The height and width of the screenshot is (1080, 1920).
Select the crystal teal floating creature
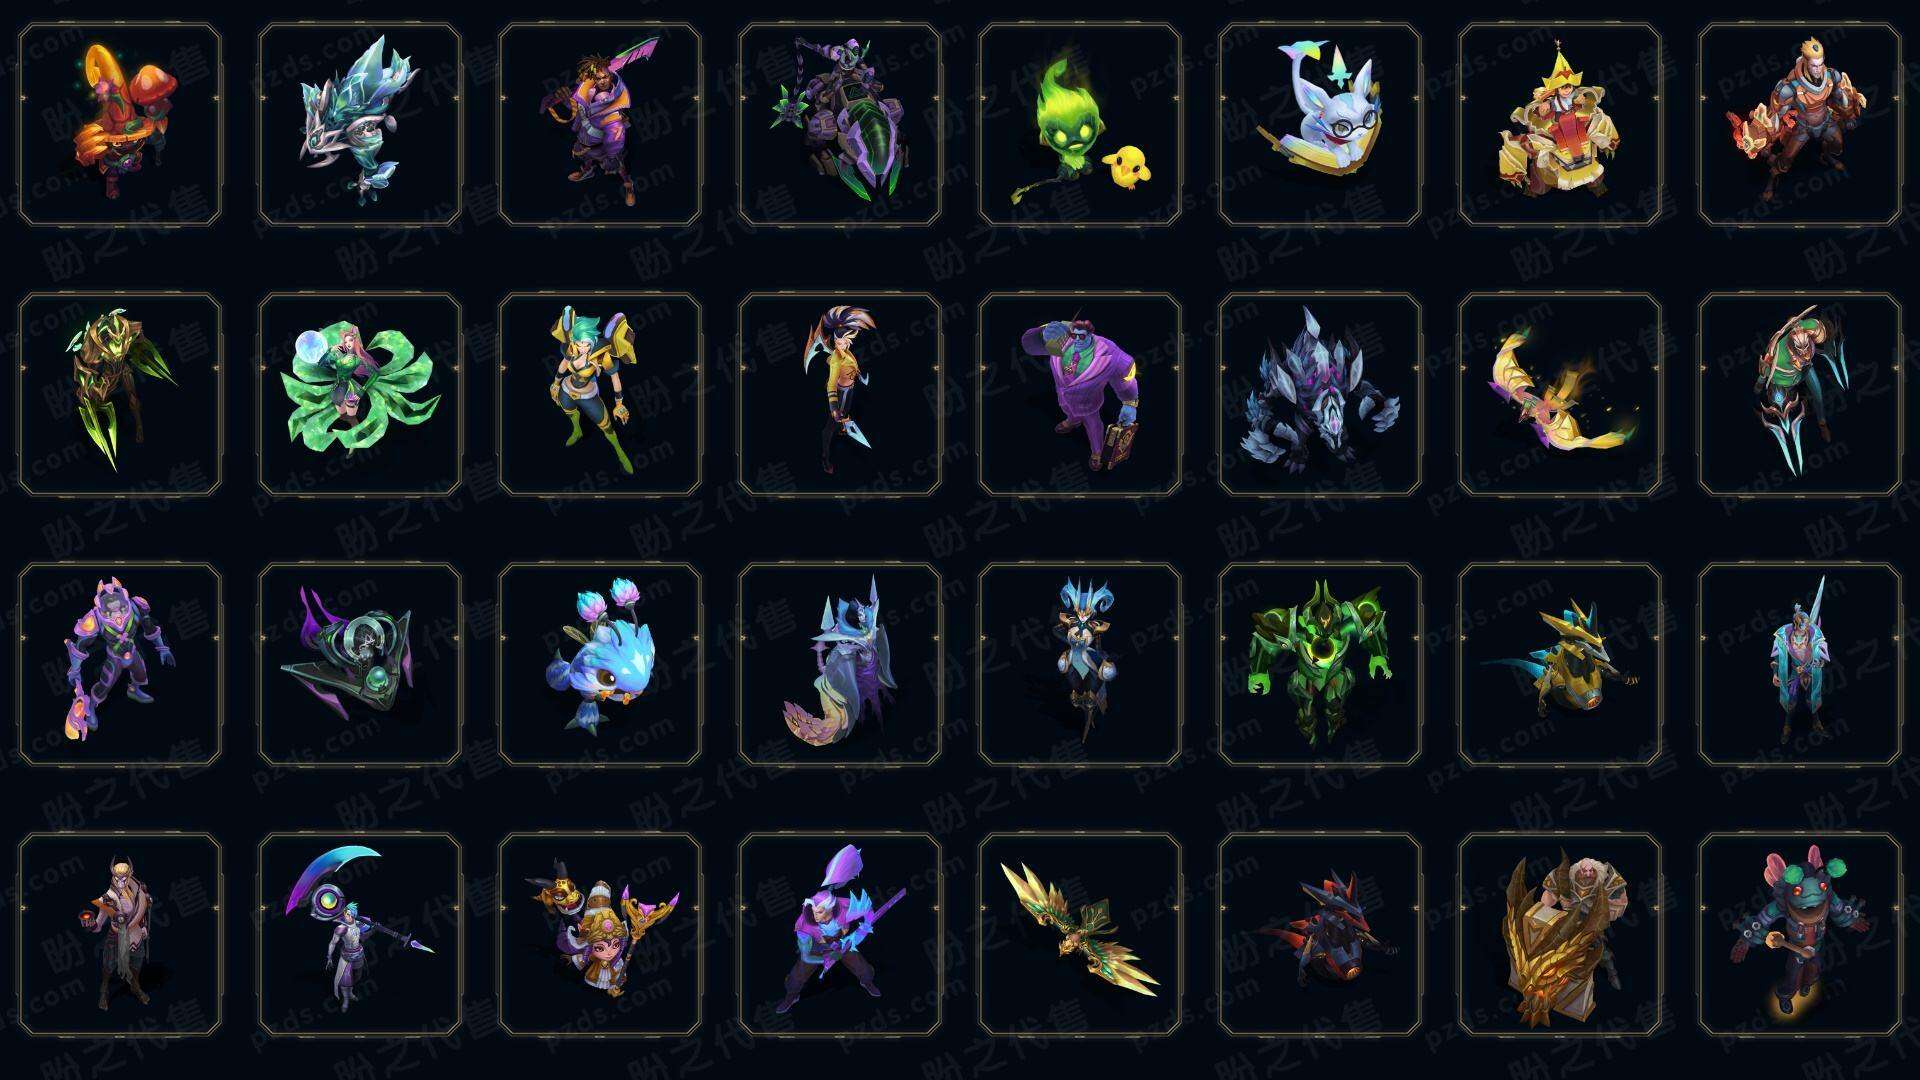pyautogui.click(x=360, y=124)
